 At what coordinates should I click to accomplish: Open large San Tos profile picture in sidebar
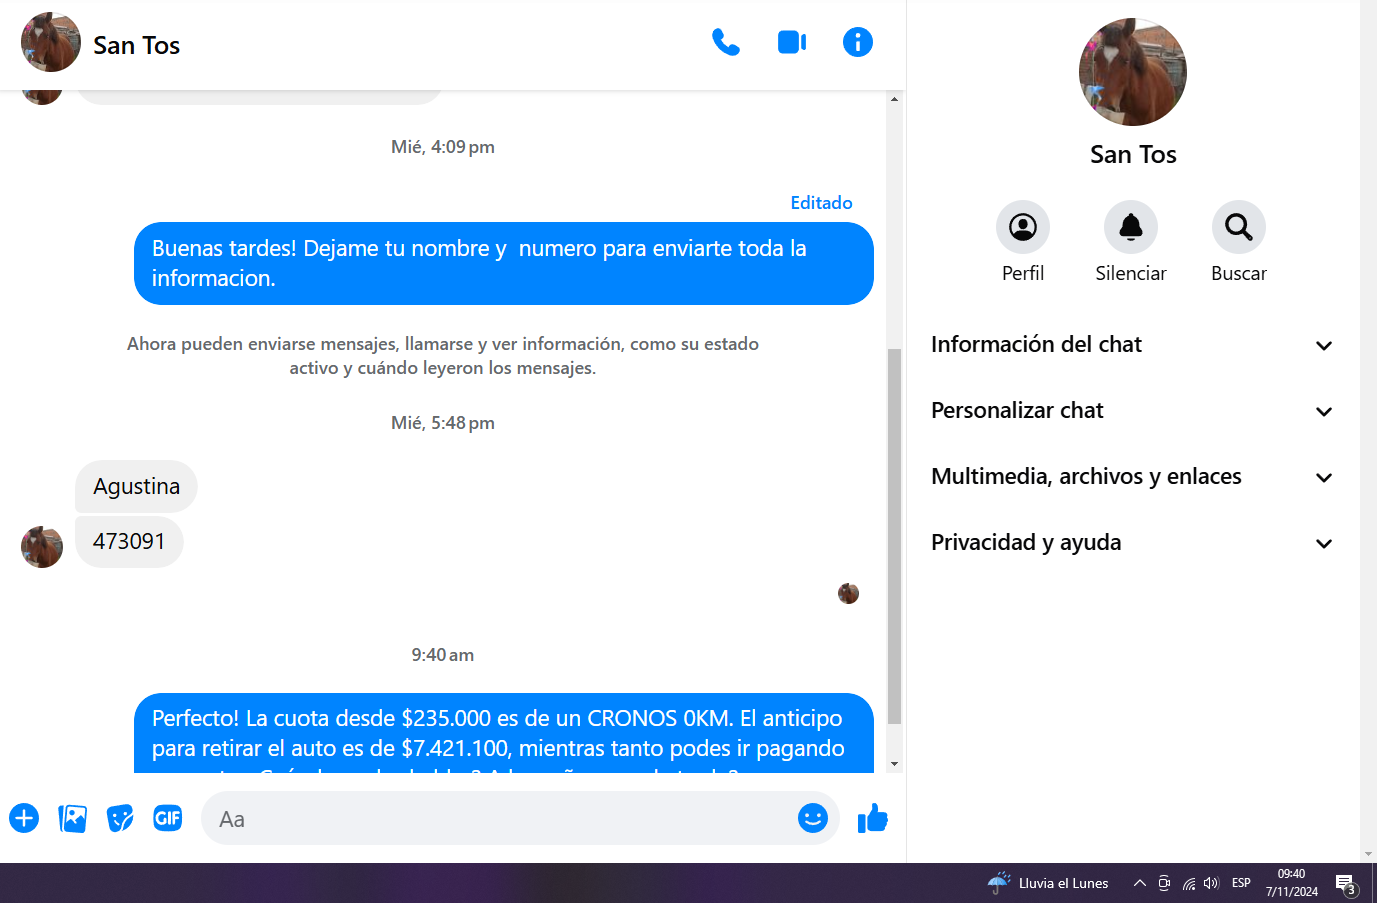point(1133,72)
